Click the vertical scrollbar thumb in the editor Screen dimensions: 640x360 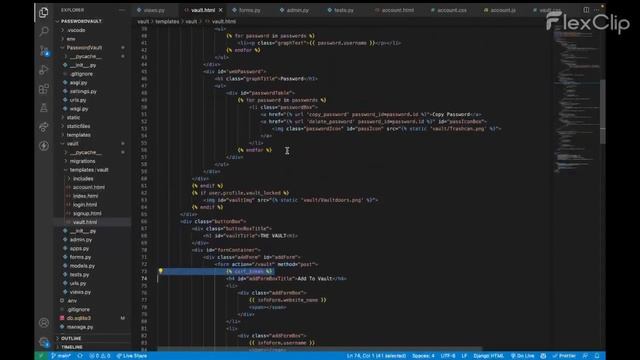602,111
